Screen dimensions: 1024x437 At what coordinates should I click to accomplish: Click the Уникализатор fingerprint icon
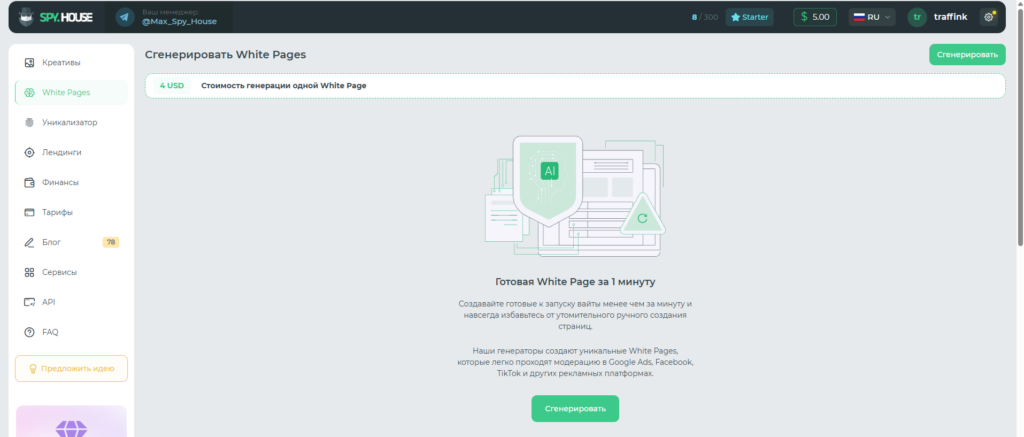pos(29,122)
